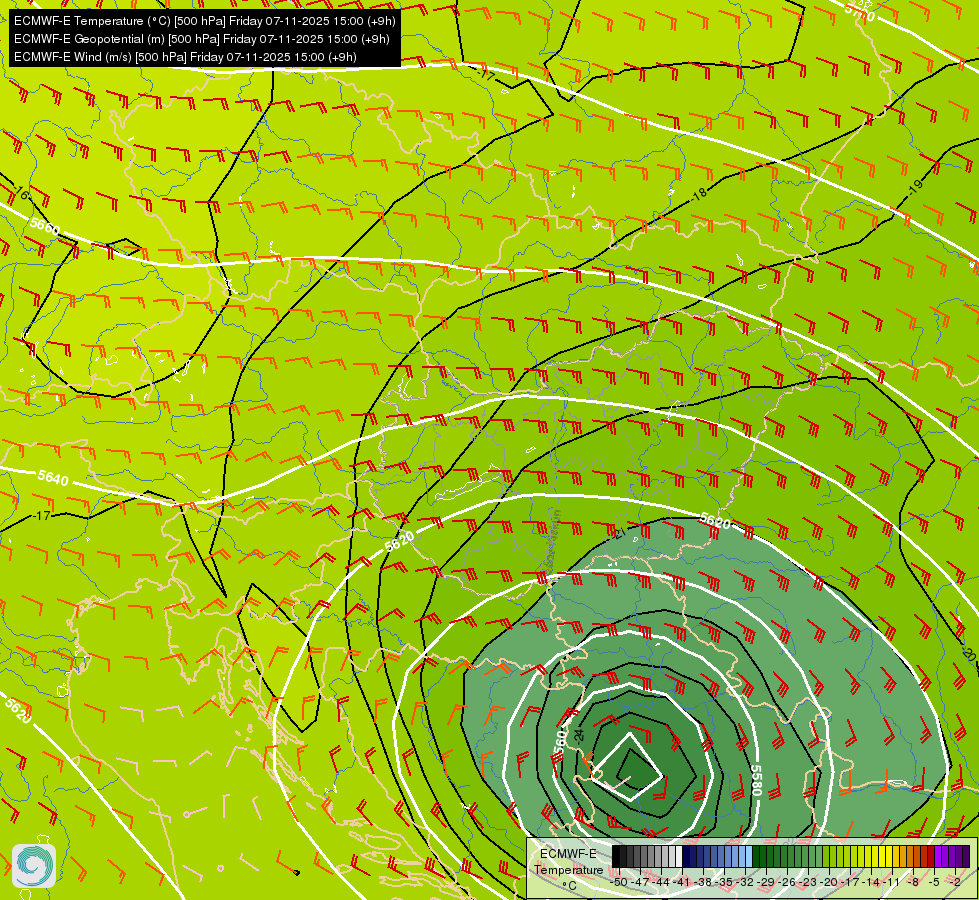This screenshot has height=900, width=979.
Task: Click the white swatch just before the navy section
Action: click(x=679, y=856)
